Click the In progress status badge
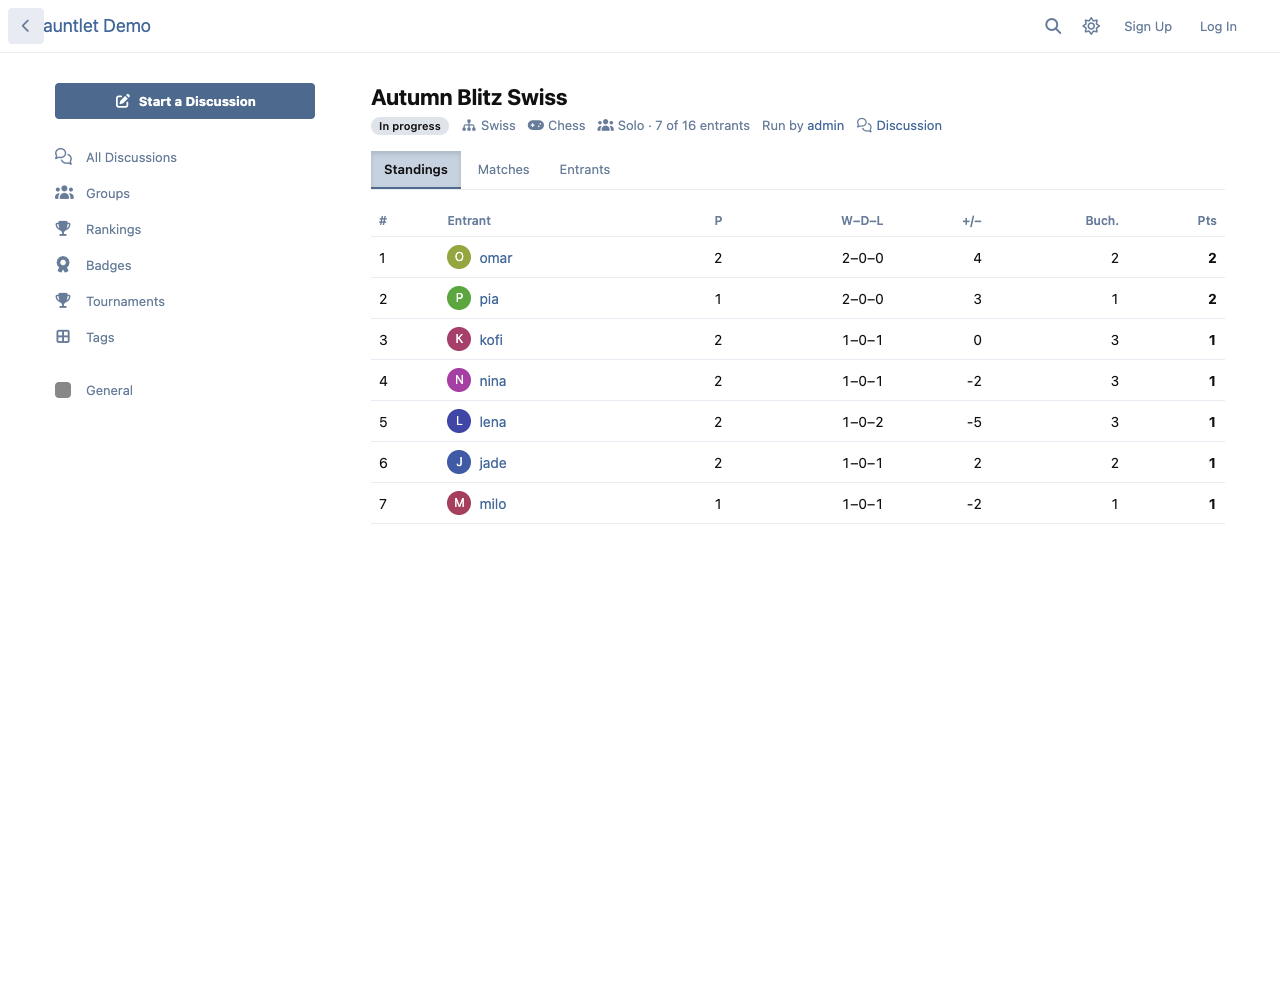Viewport: 1280px width, 1000px height. 410,126
